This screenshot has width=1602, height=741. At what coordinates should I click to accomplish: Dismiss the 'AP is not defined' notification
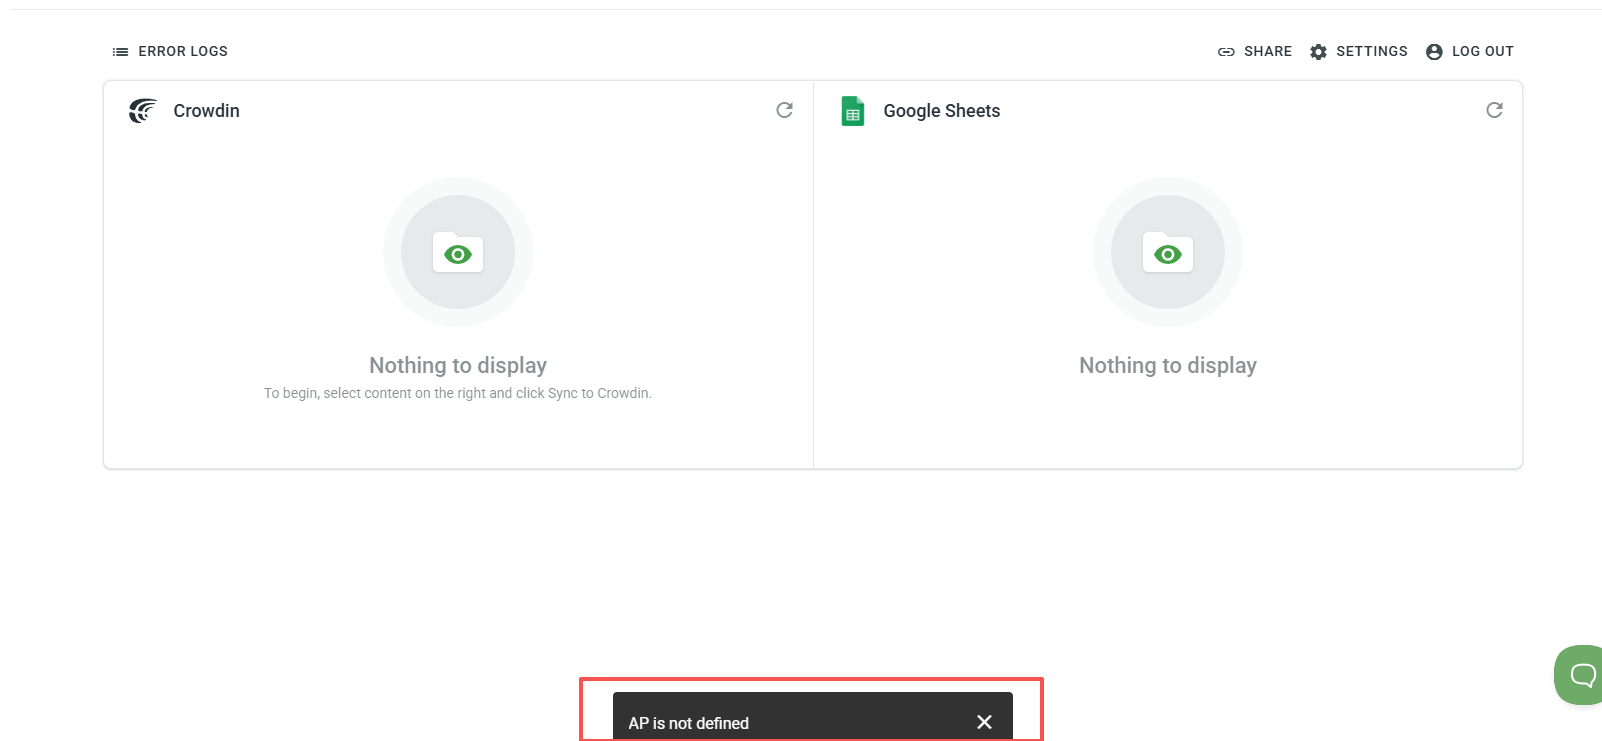click(984, 722)
